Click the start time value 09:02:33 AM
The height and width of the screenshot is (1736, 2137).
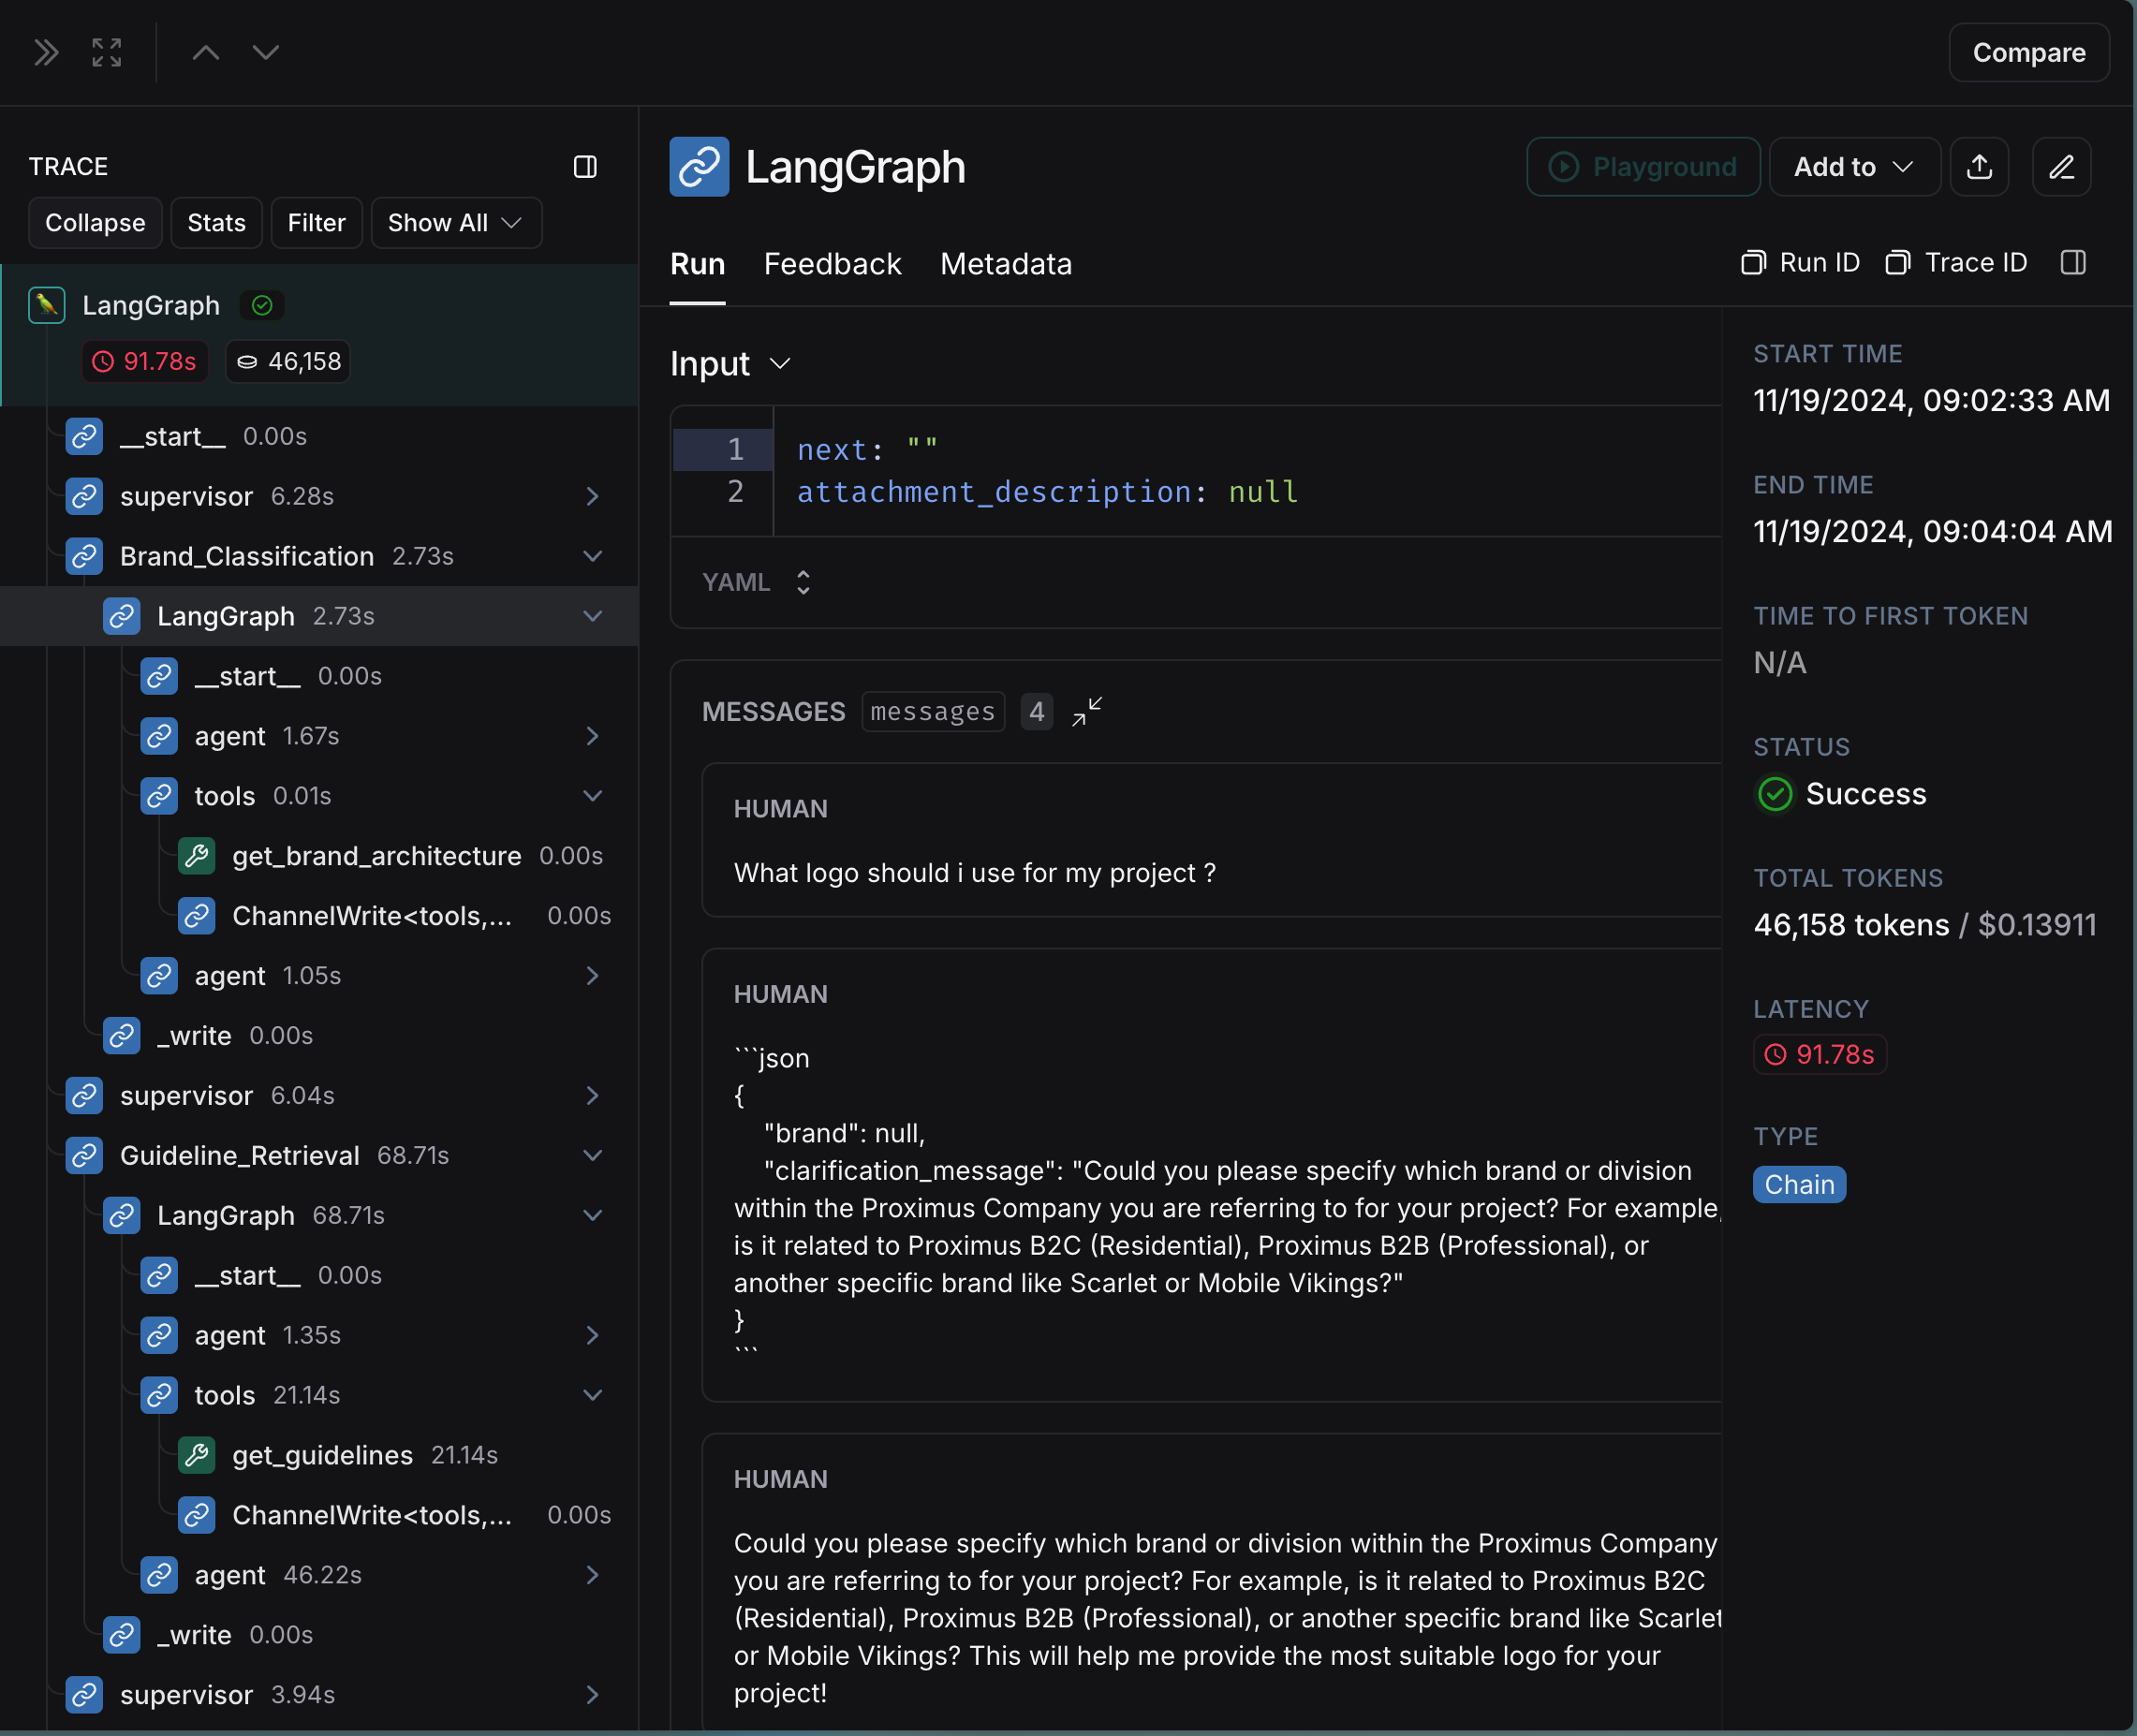1932,401
